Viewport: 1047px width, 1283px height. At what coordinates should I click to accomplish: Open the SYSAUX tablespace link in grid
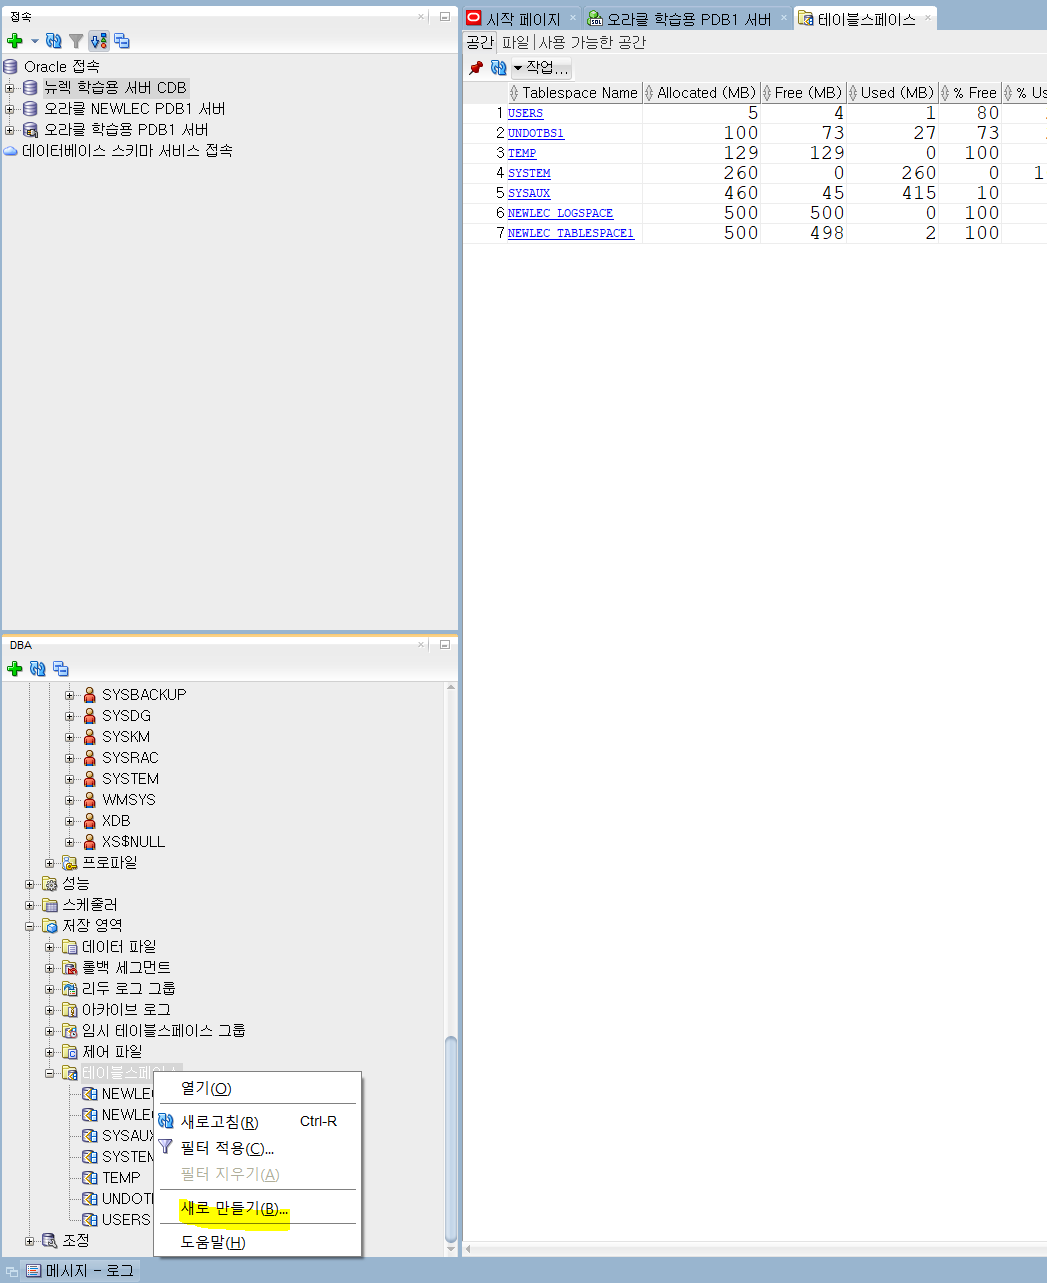click(x=529, y=193)
